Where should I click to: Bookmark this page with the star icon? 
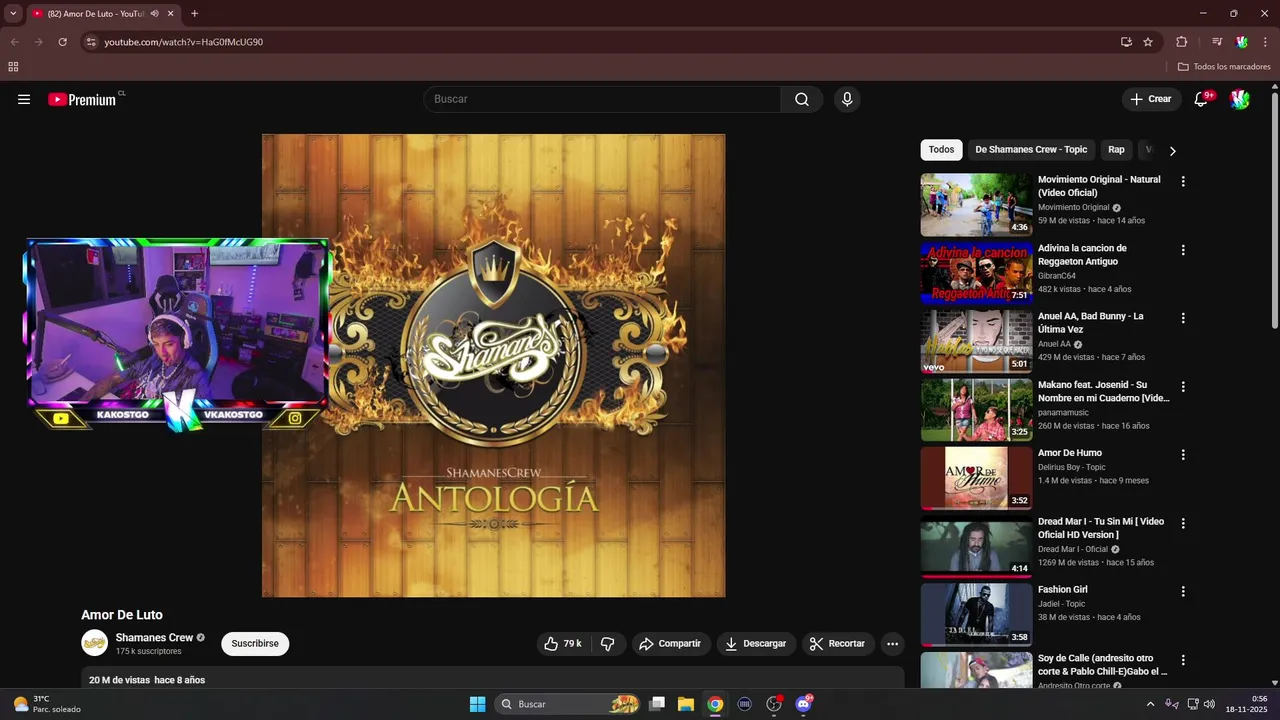[1148, 42]
